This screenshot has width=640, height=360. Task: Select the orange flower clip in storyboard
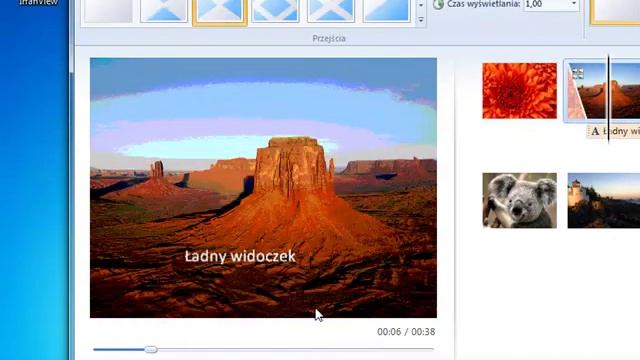point(519,91)
